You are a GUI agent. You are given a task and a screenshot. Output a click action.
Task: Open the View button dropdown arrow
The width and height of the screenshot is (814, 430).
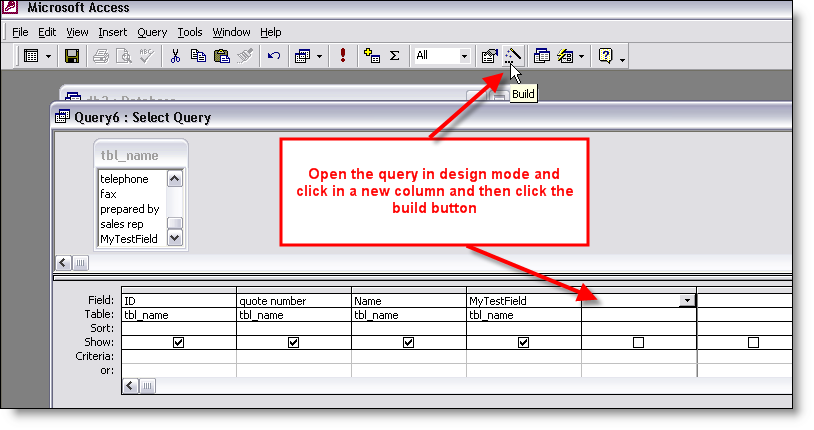49,56
